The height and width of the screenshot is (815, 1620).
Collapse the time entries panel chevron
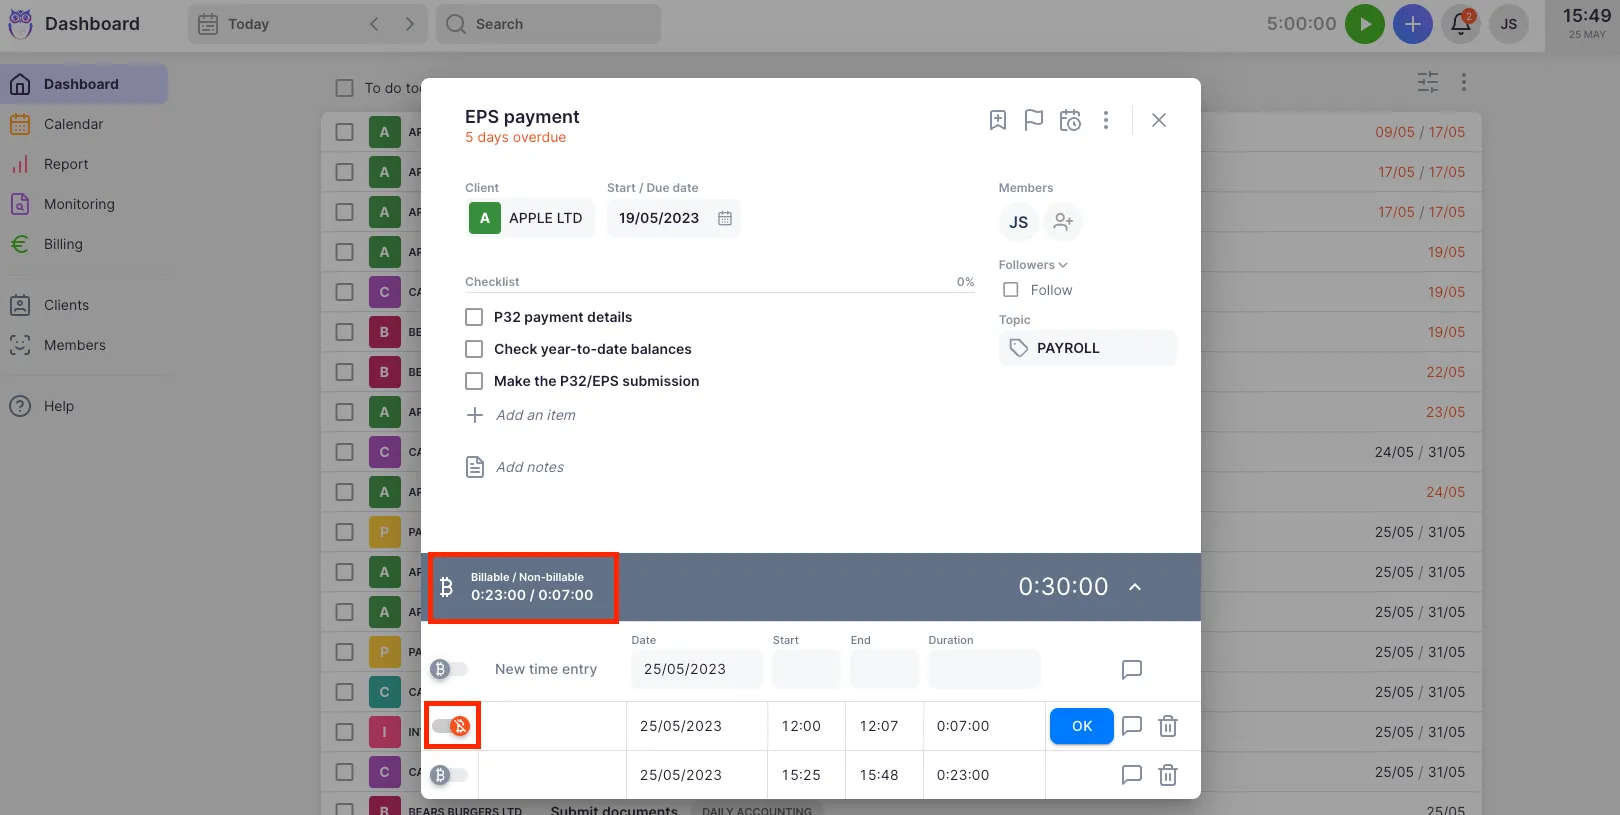pos(1135,587)
